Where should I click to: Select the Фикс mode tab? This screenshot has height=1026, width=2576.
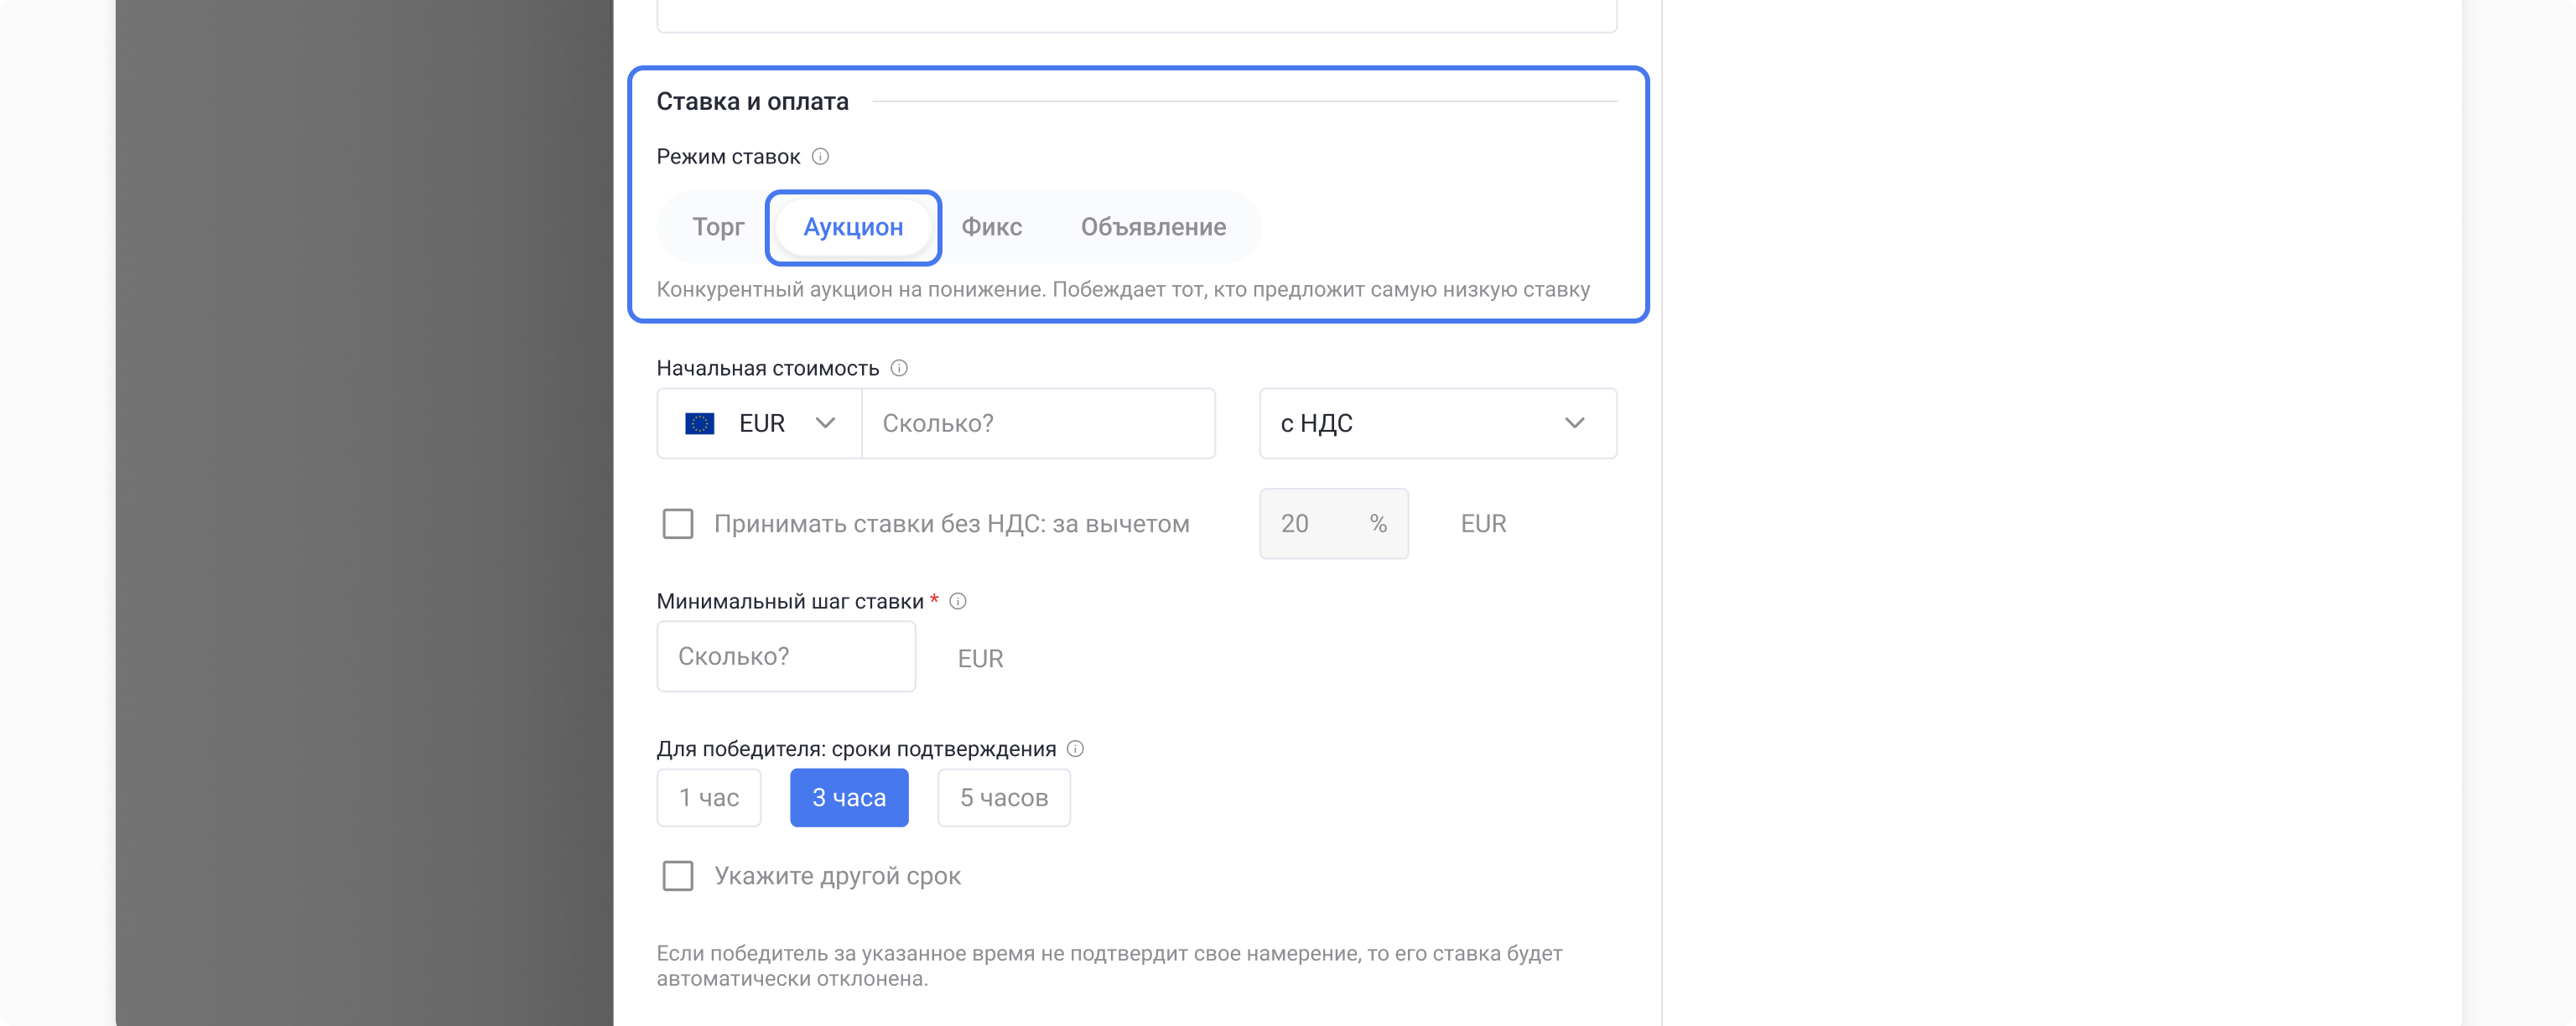991,227
